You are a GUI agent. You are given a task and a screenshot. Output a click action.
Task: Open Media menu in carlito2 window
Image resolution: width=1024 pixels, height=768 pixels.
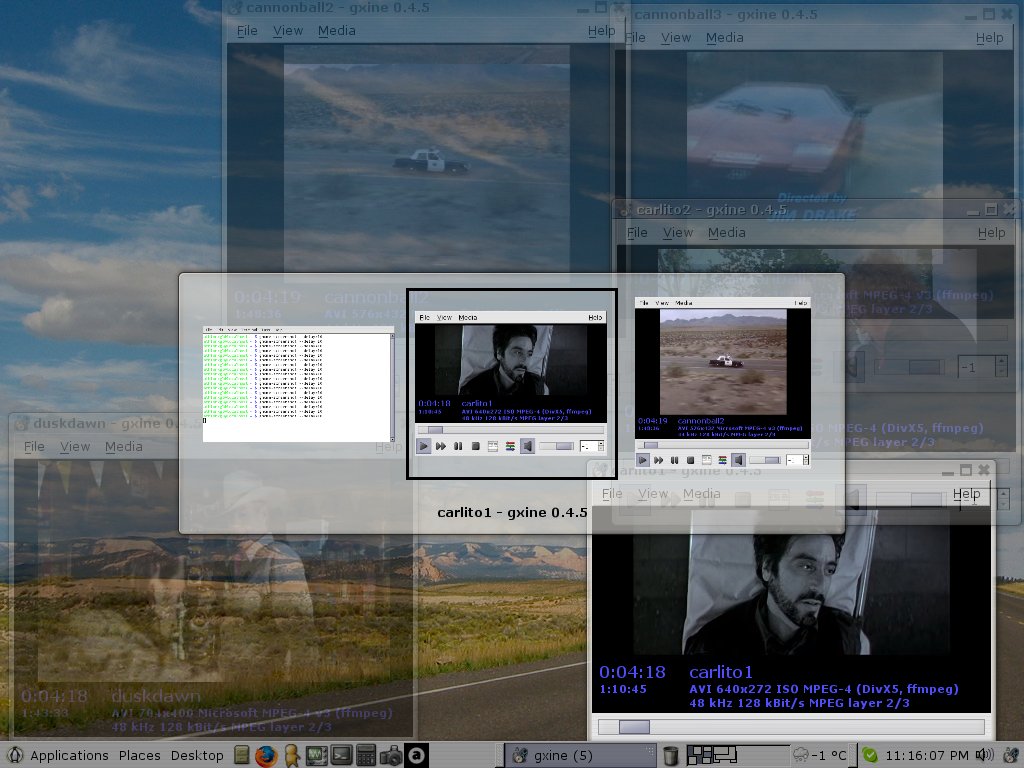click(x=727, y=232)
